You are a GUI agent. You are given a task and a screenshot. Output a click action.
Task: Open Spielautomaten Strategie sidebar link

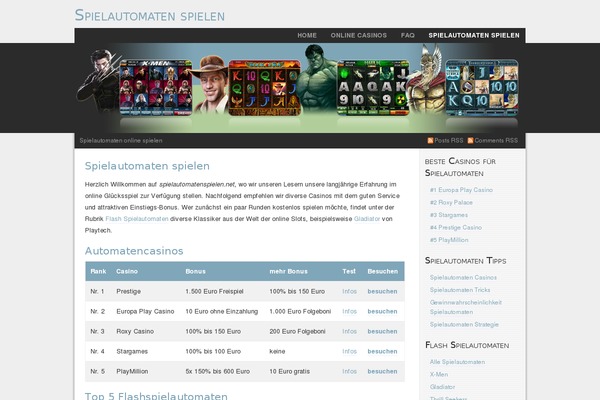click(x=464, y=325)
